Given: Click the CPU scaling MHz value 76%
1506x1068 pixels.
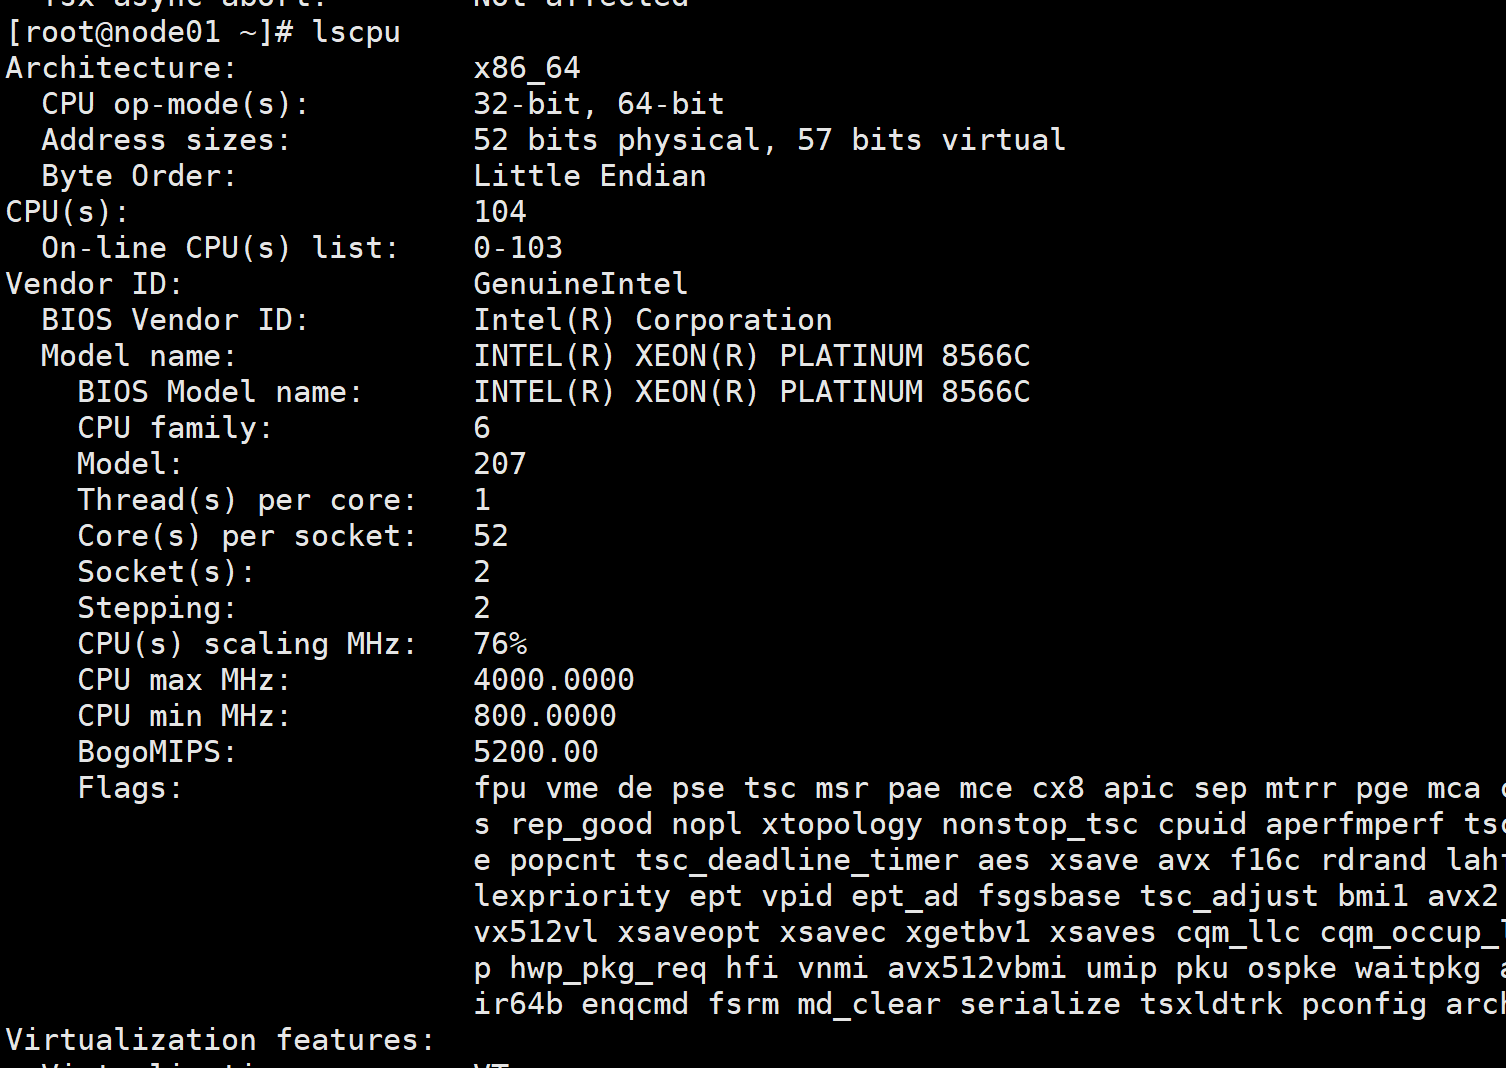Looking at the screenshot, I should tap(499, 644).
